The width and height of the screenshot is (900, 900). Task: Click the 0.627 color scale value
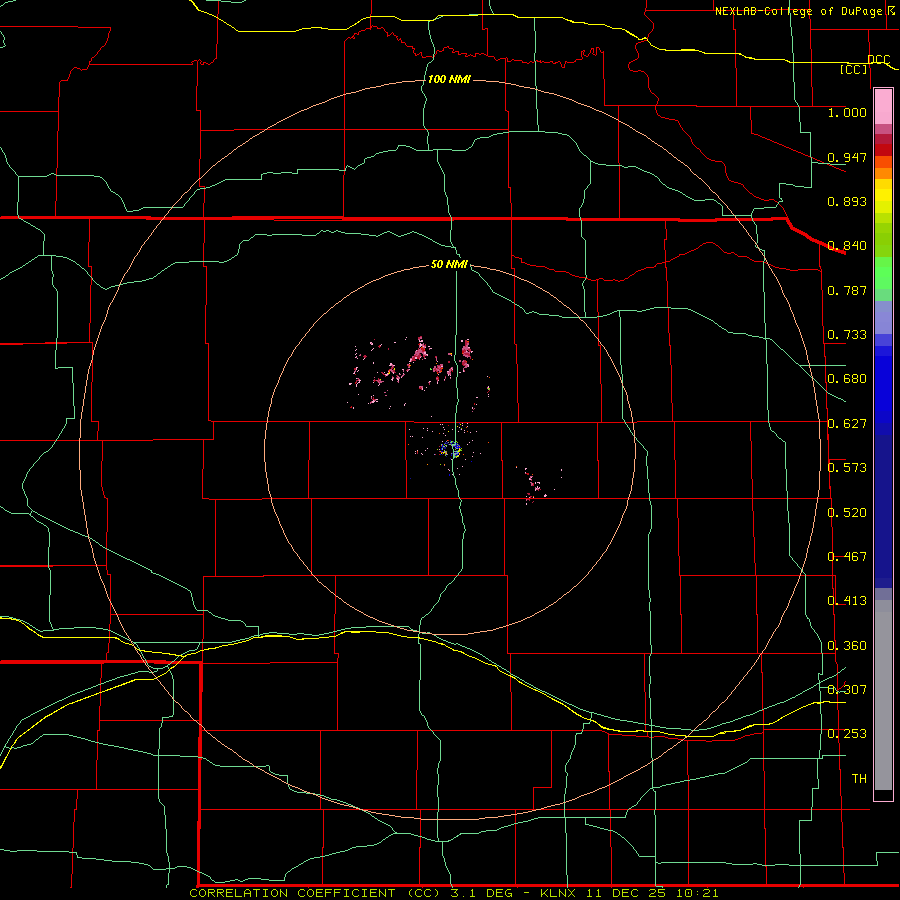click(x=847, y=424)
